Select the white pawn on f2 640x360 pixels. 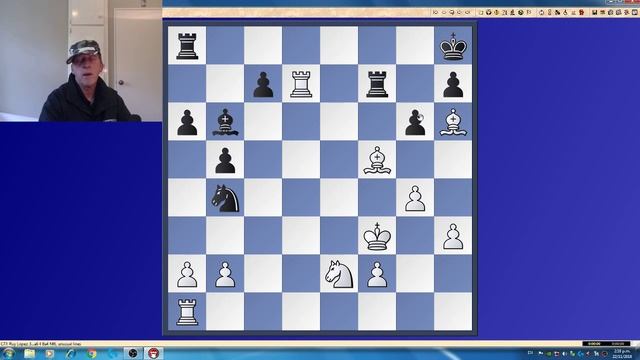377,275
